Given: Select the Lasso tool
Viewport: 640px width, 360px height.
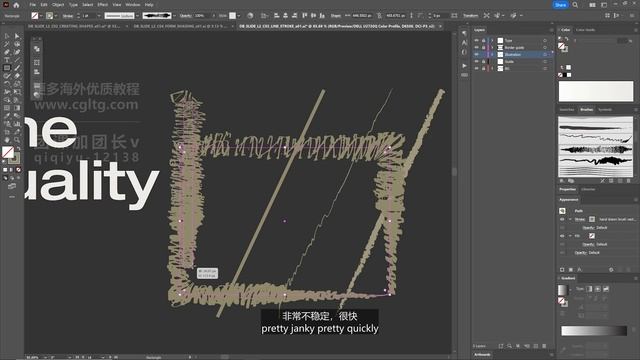Looking at the screenshot, I should click(17, 44).
